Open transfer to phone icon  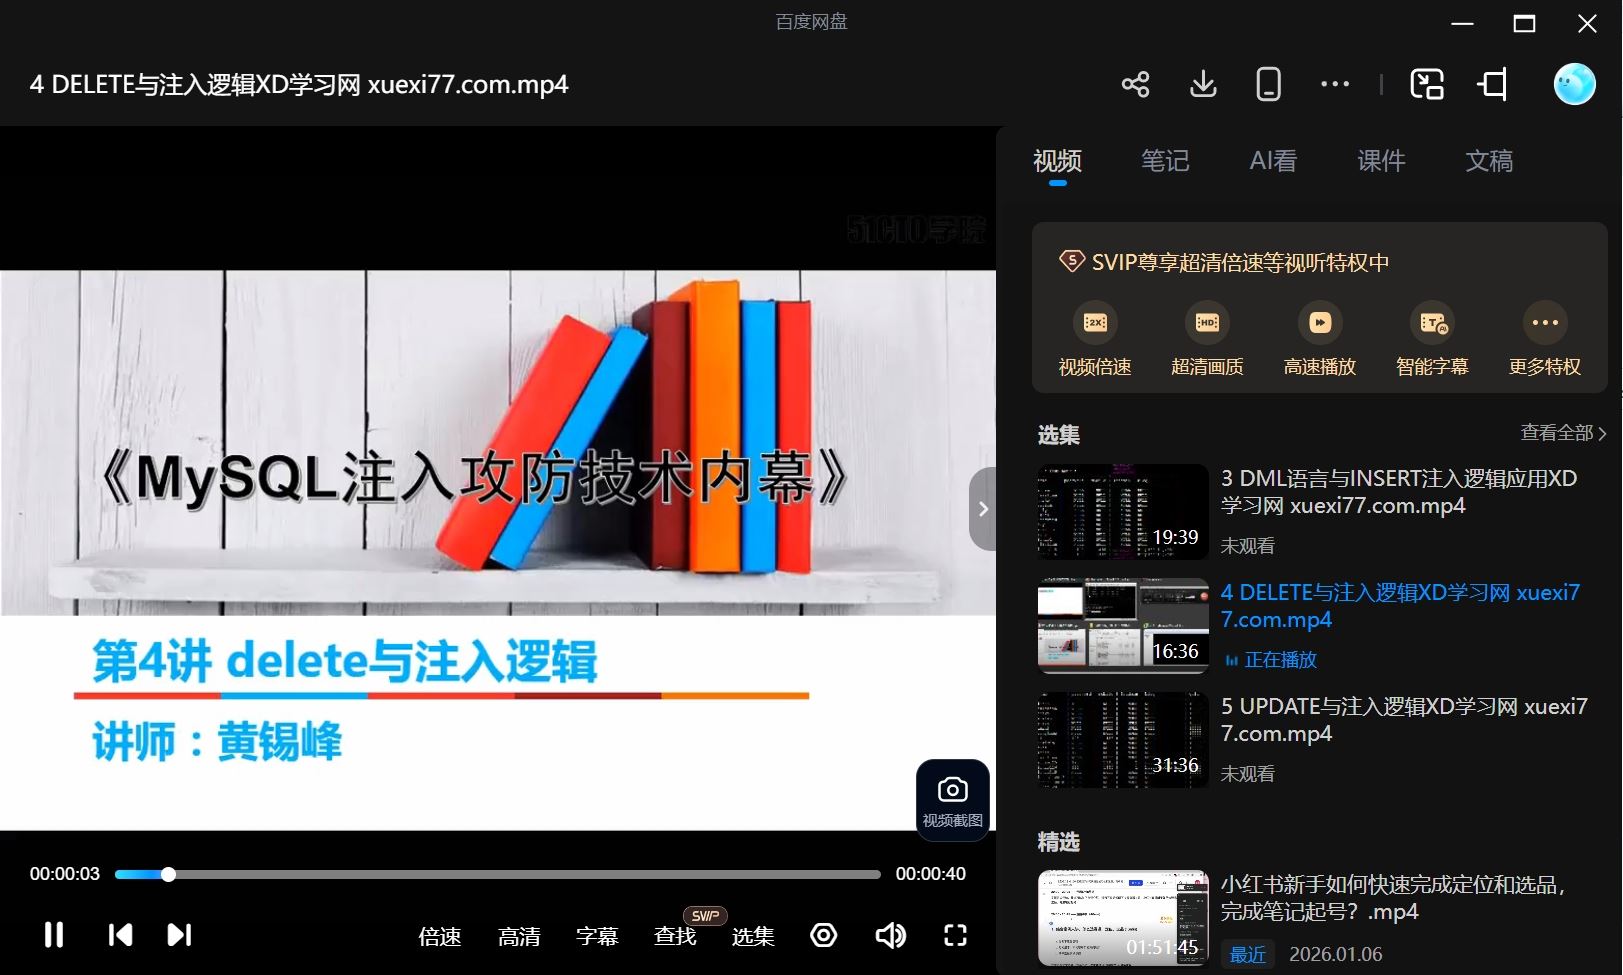[1267, 84]
